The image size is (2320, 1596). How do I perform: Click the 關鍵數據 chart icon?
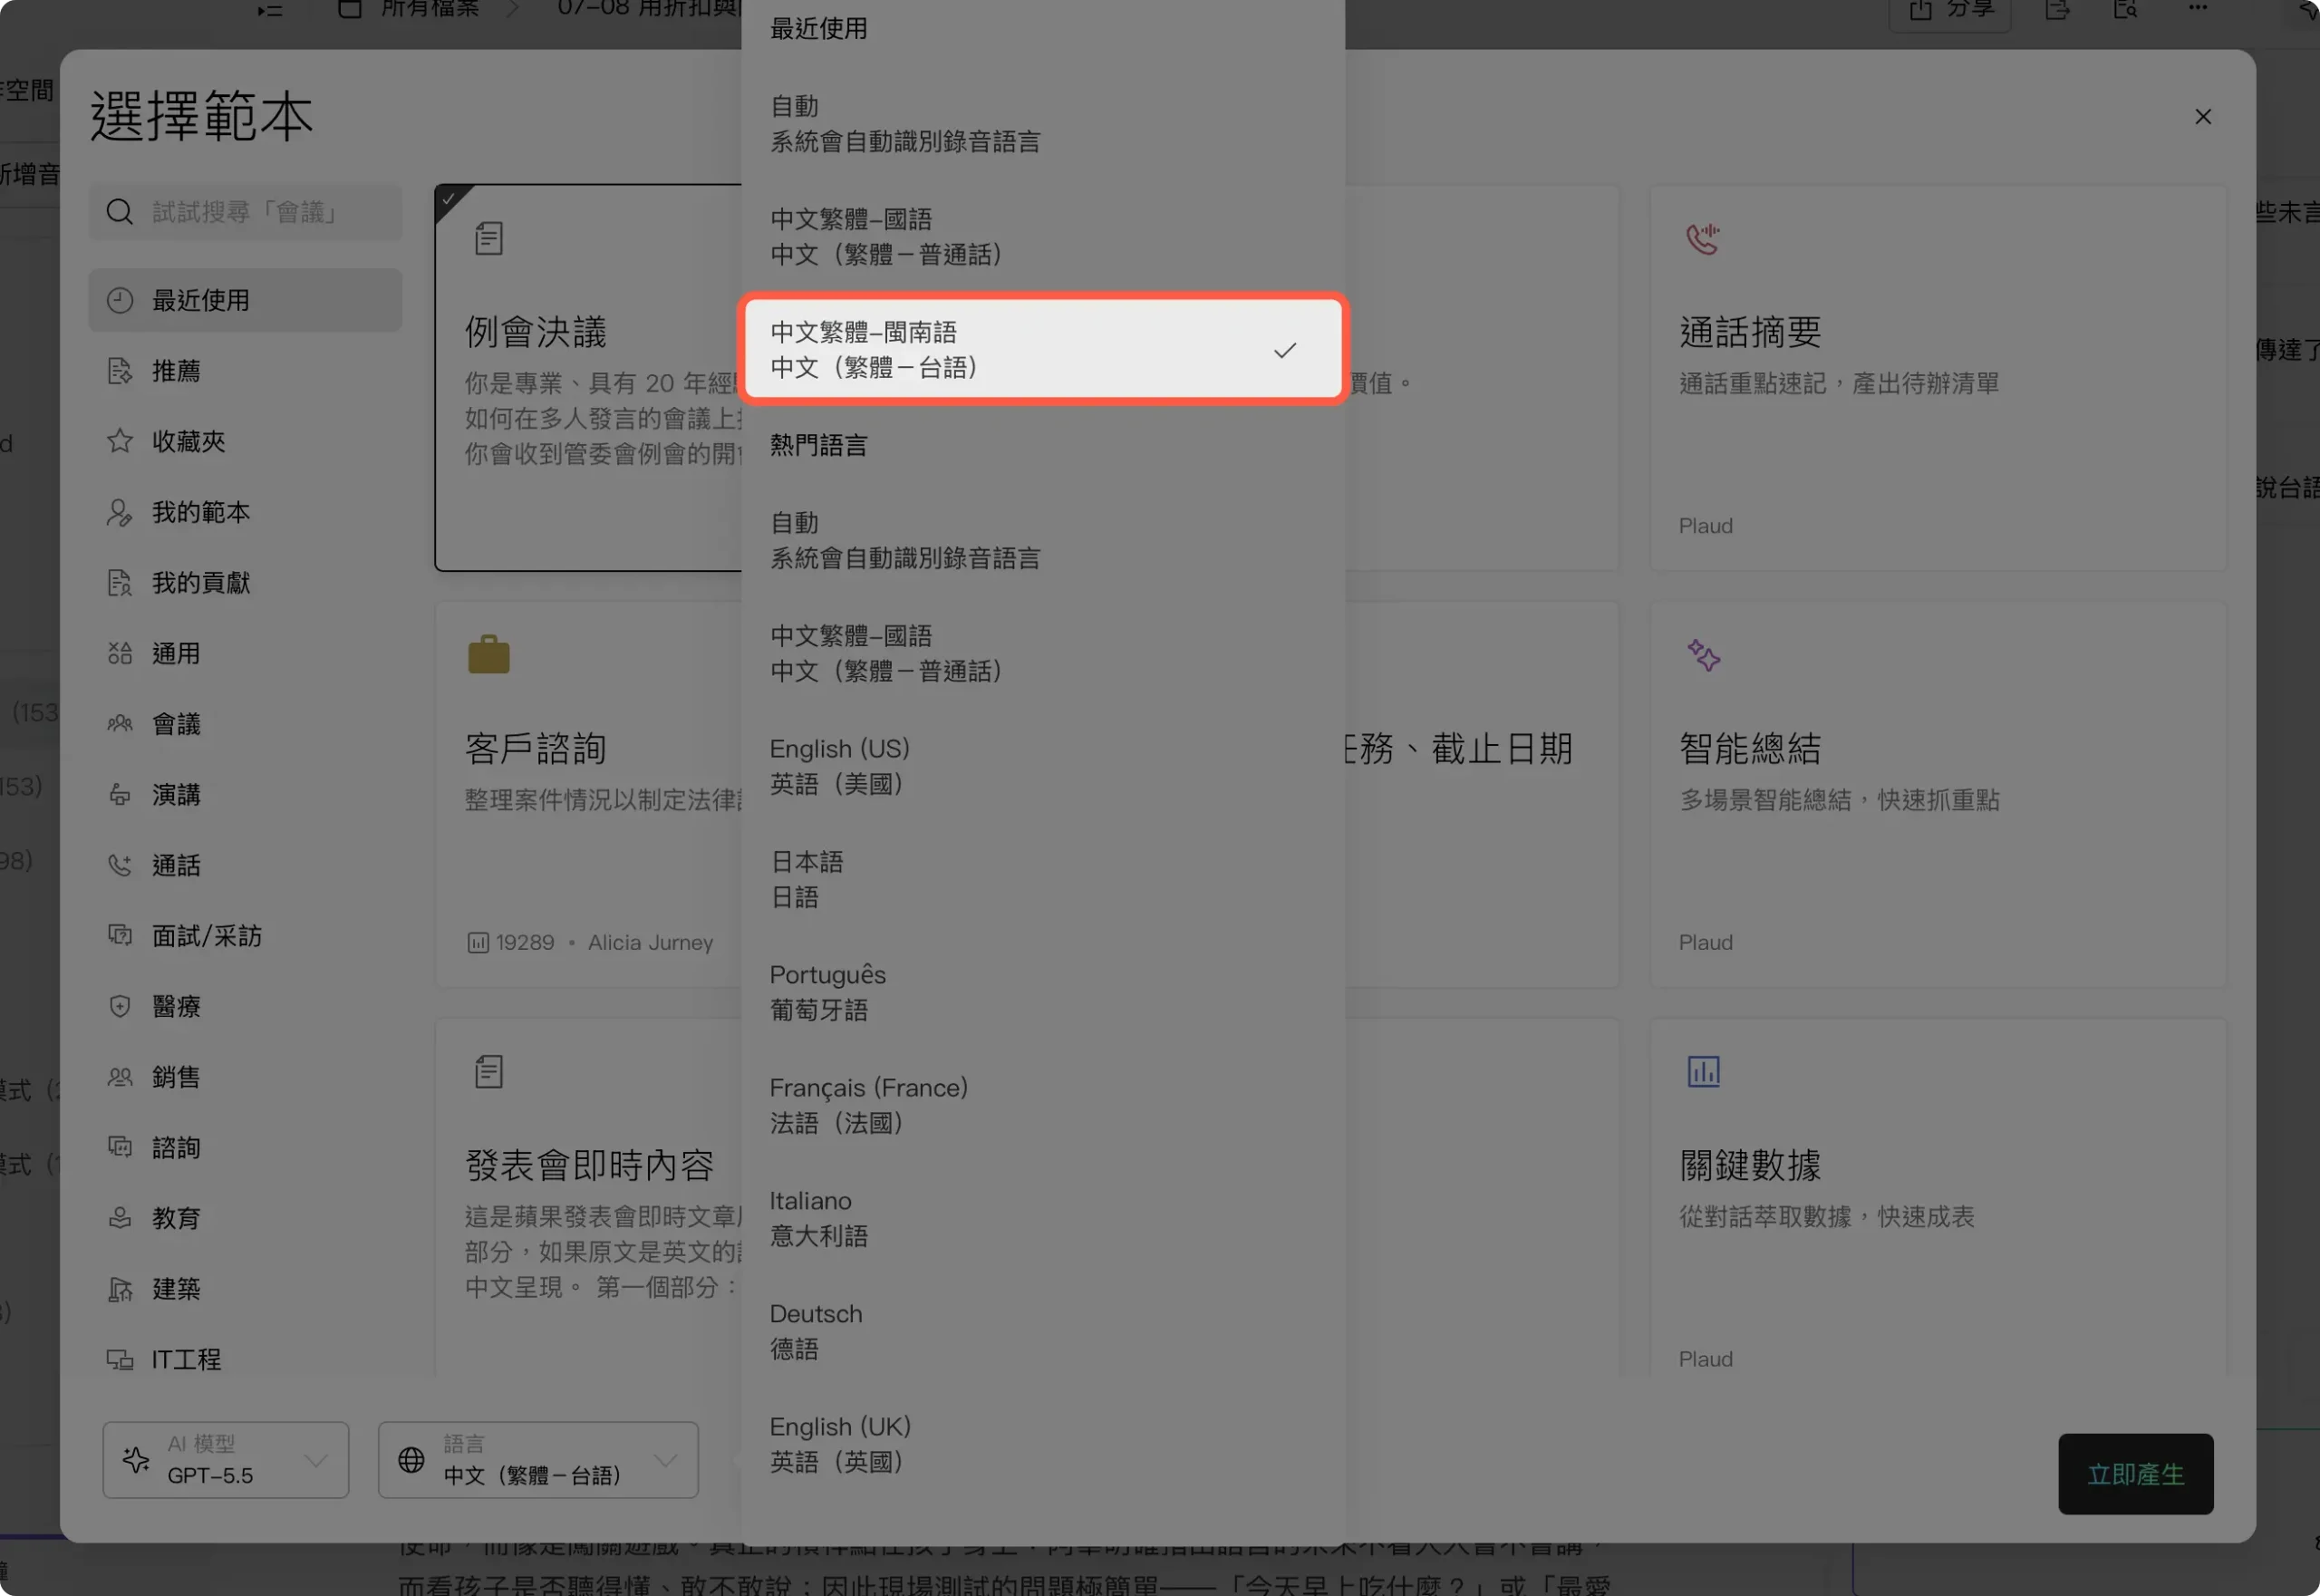(x=1703, y=1072)
